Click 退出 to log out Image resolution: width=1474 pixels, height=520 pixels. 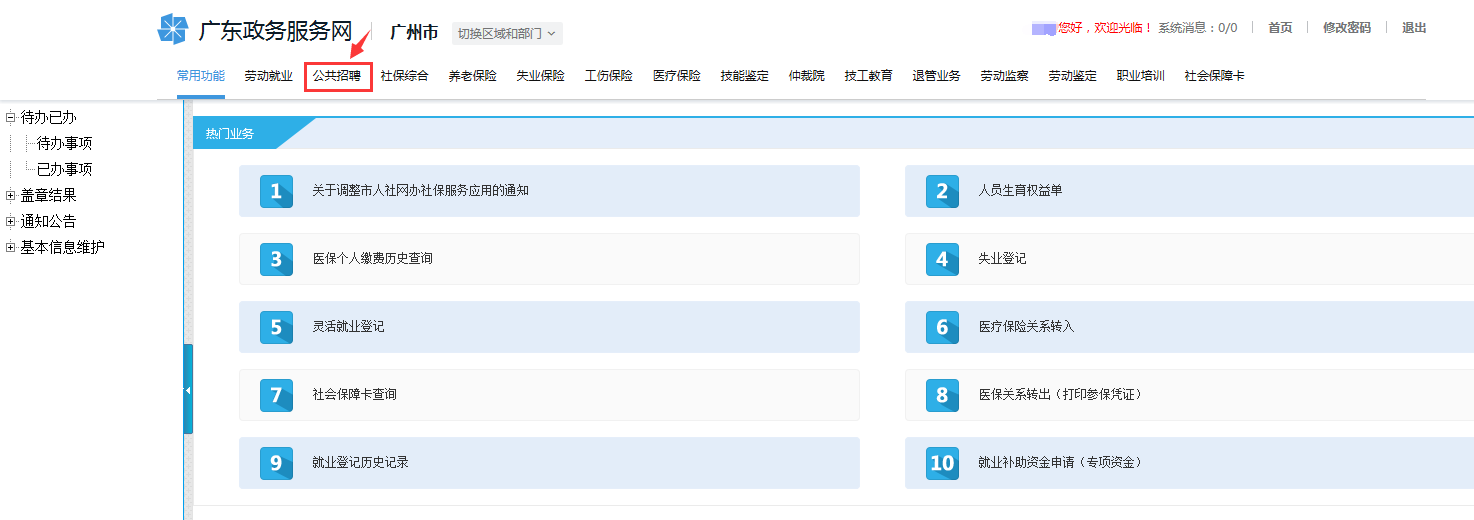(x=1414, y=28)
